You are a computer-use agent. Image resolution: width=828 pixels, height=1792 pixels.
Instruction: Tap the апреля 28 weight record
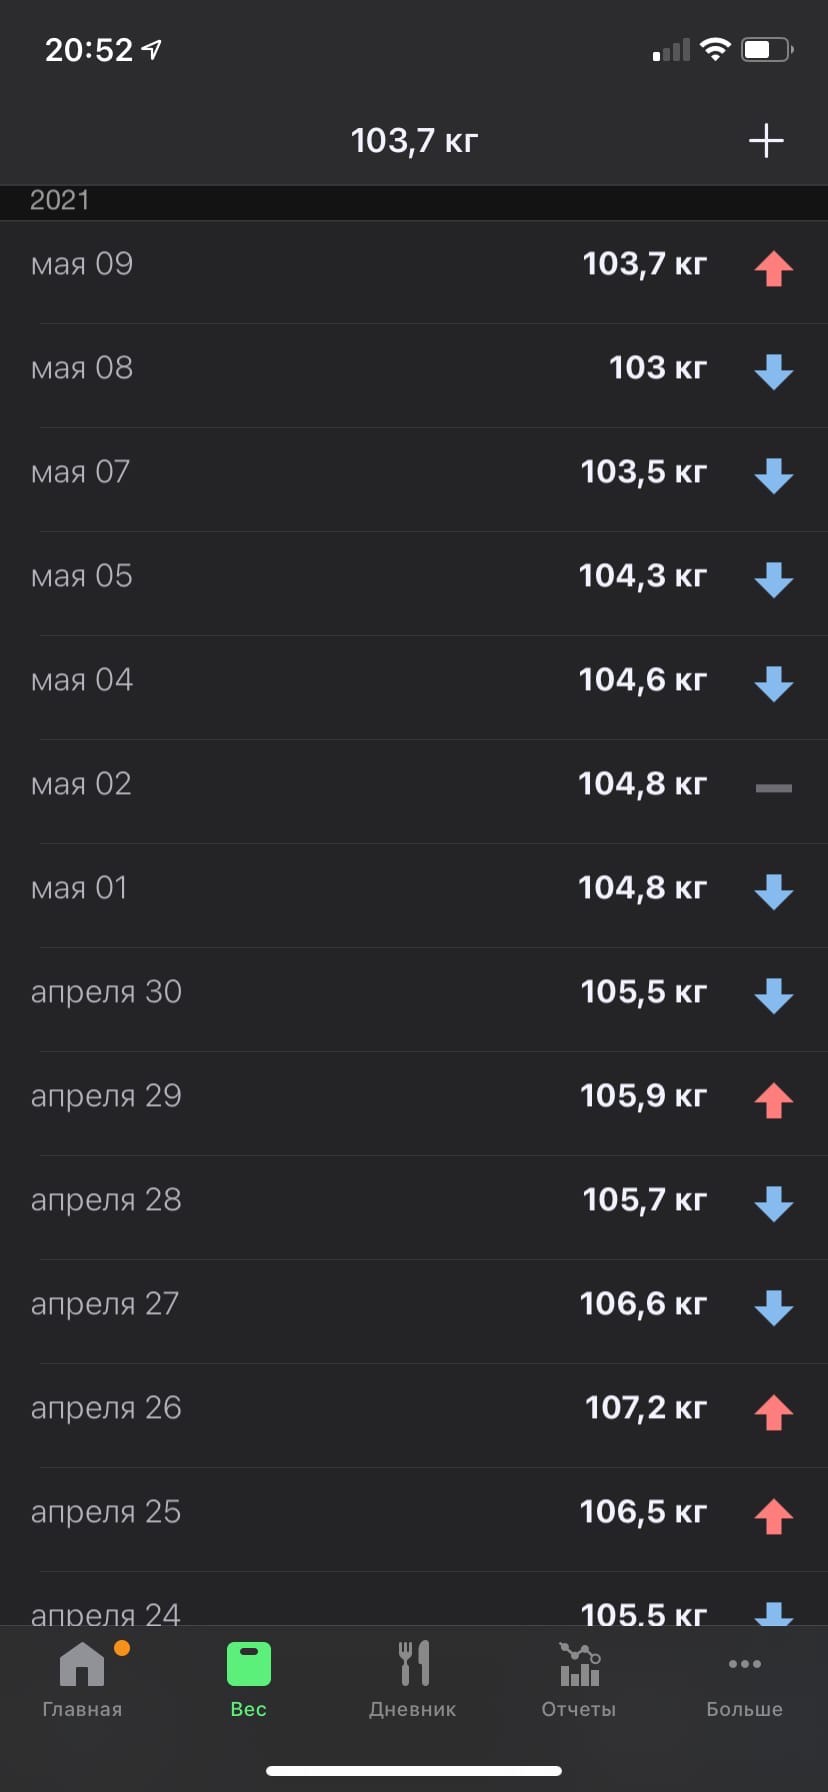pos(414,1200)
